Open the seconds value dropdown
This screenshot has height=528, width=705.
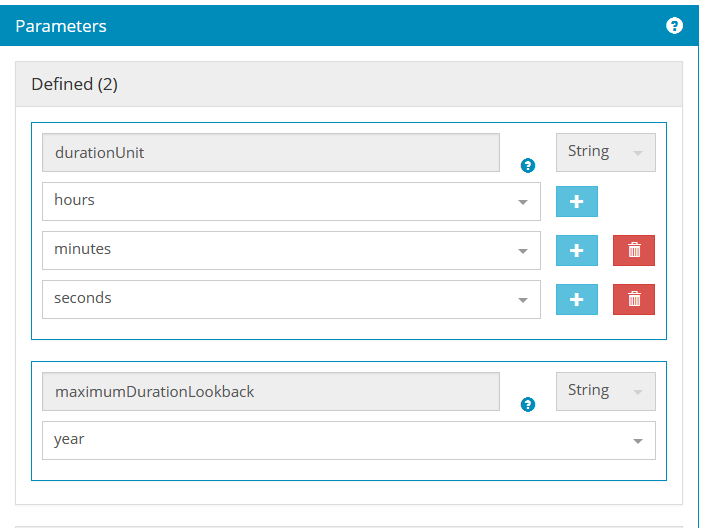(x=290, y=299)
